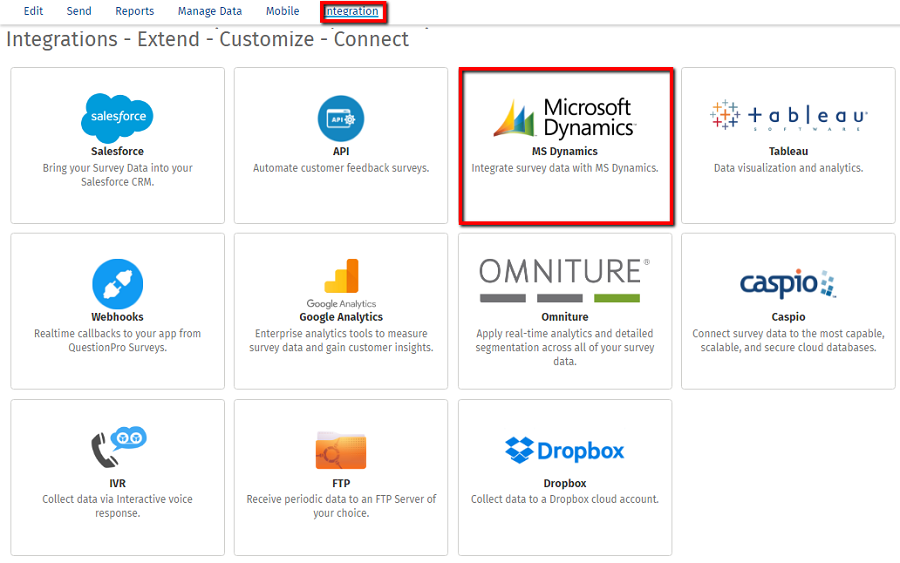Click the blue API gear icon

[x=341, y=118]
